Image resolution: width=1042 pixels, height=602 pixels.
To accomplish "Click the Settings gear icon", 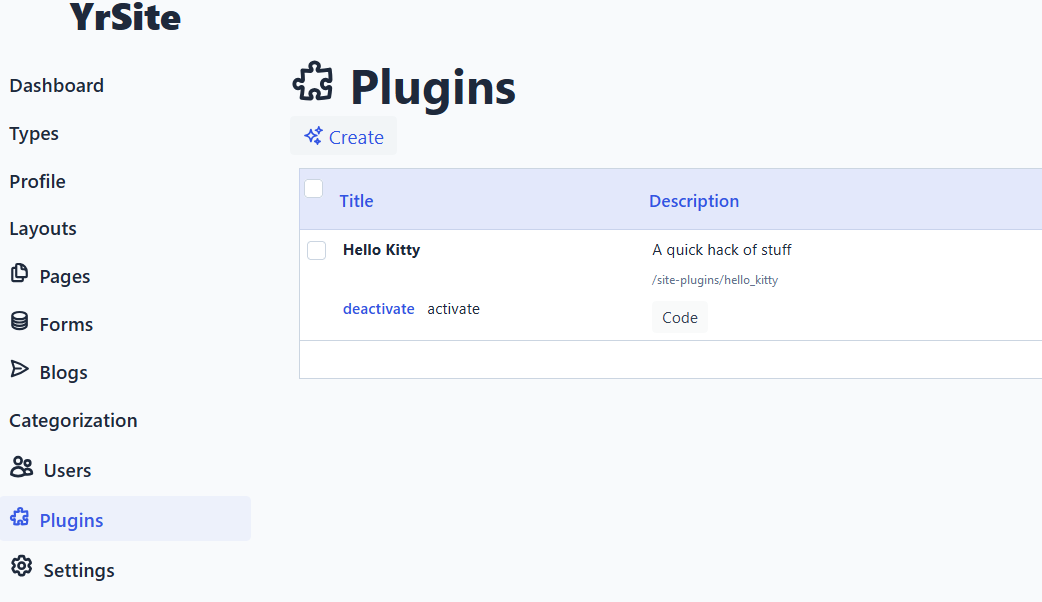I will pyautogui.click(x=21, y=567).
